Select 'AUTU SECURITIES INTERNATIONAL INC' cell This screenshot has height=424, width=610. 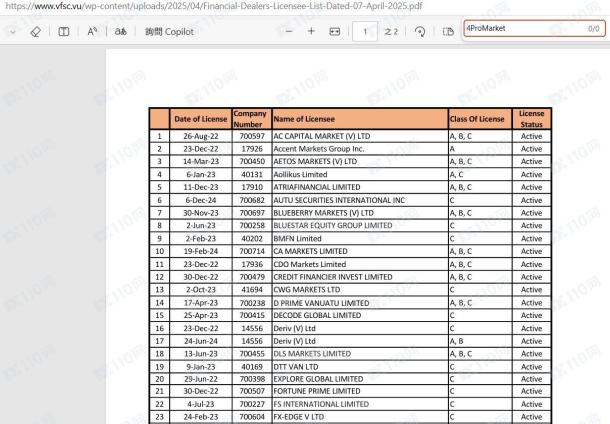[360, 200]
